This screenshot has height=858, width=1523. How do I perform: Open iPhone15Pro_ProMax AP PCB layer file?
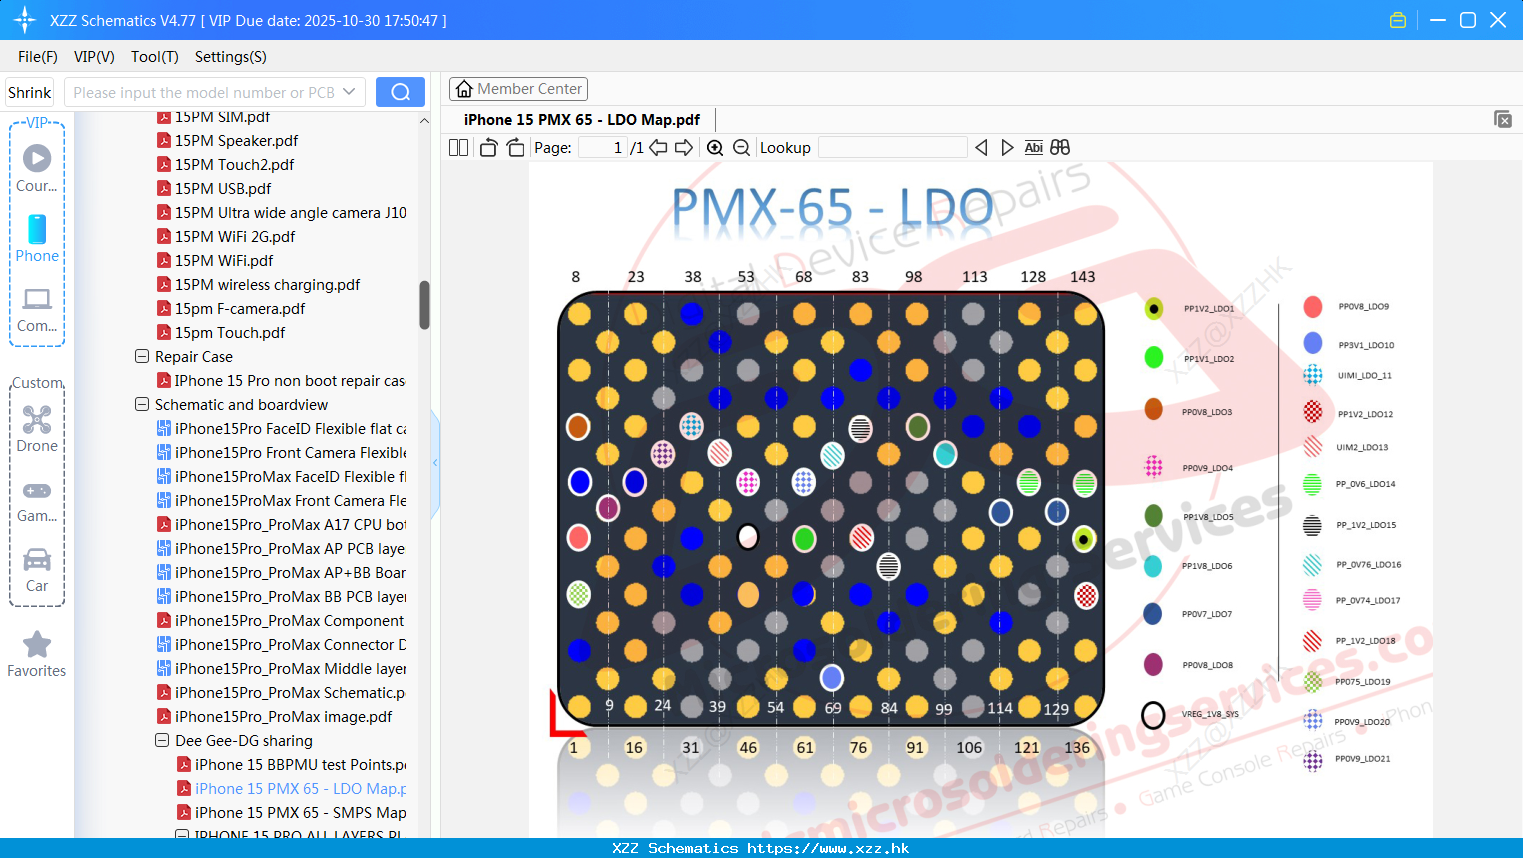pos(290,549)
